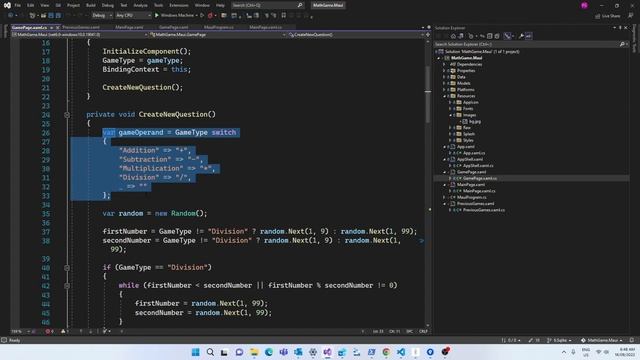
Task: Open the Build menu
Action: (91, 5)
